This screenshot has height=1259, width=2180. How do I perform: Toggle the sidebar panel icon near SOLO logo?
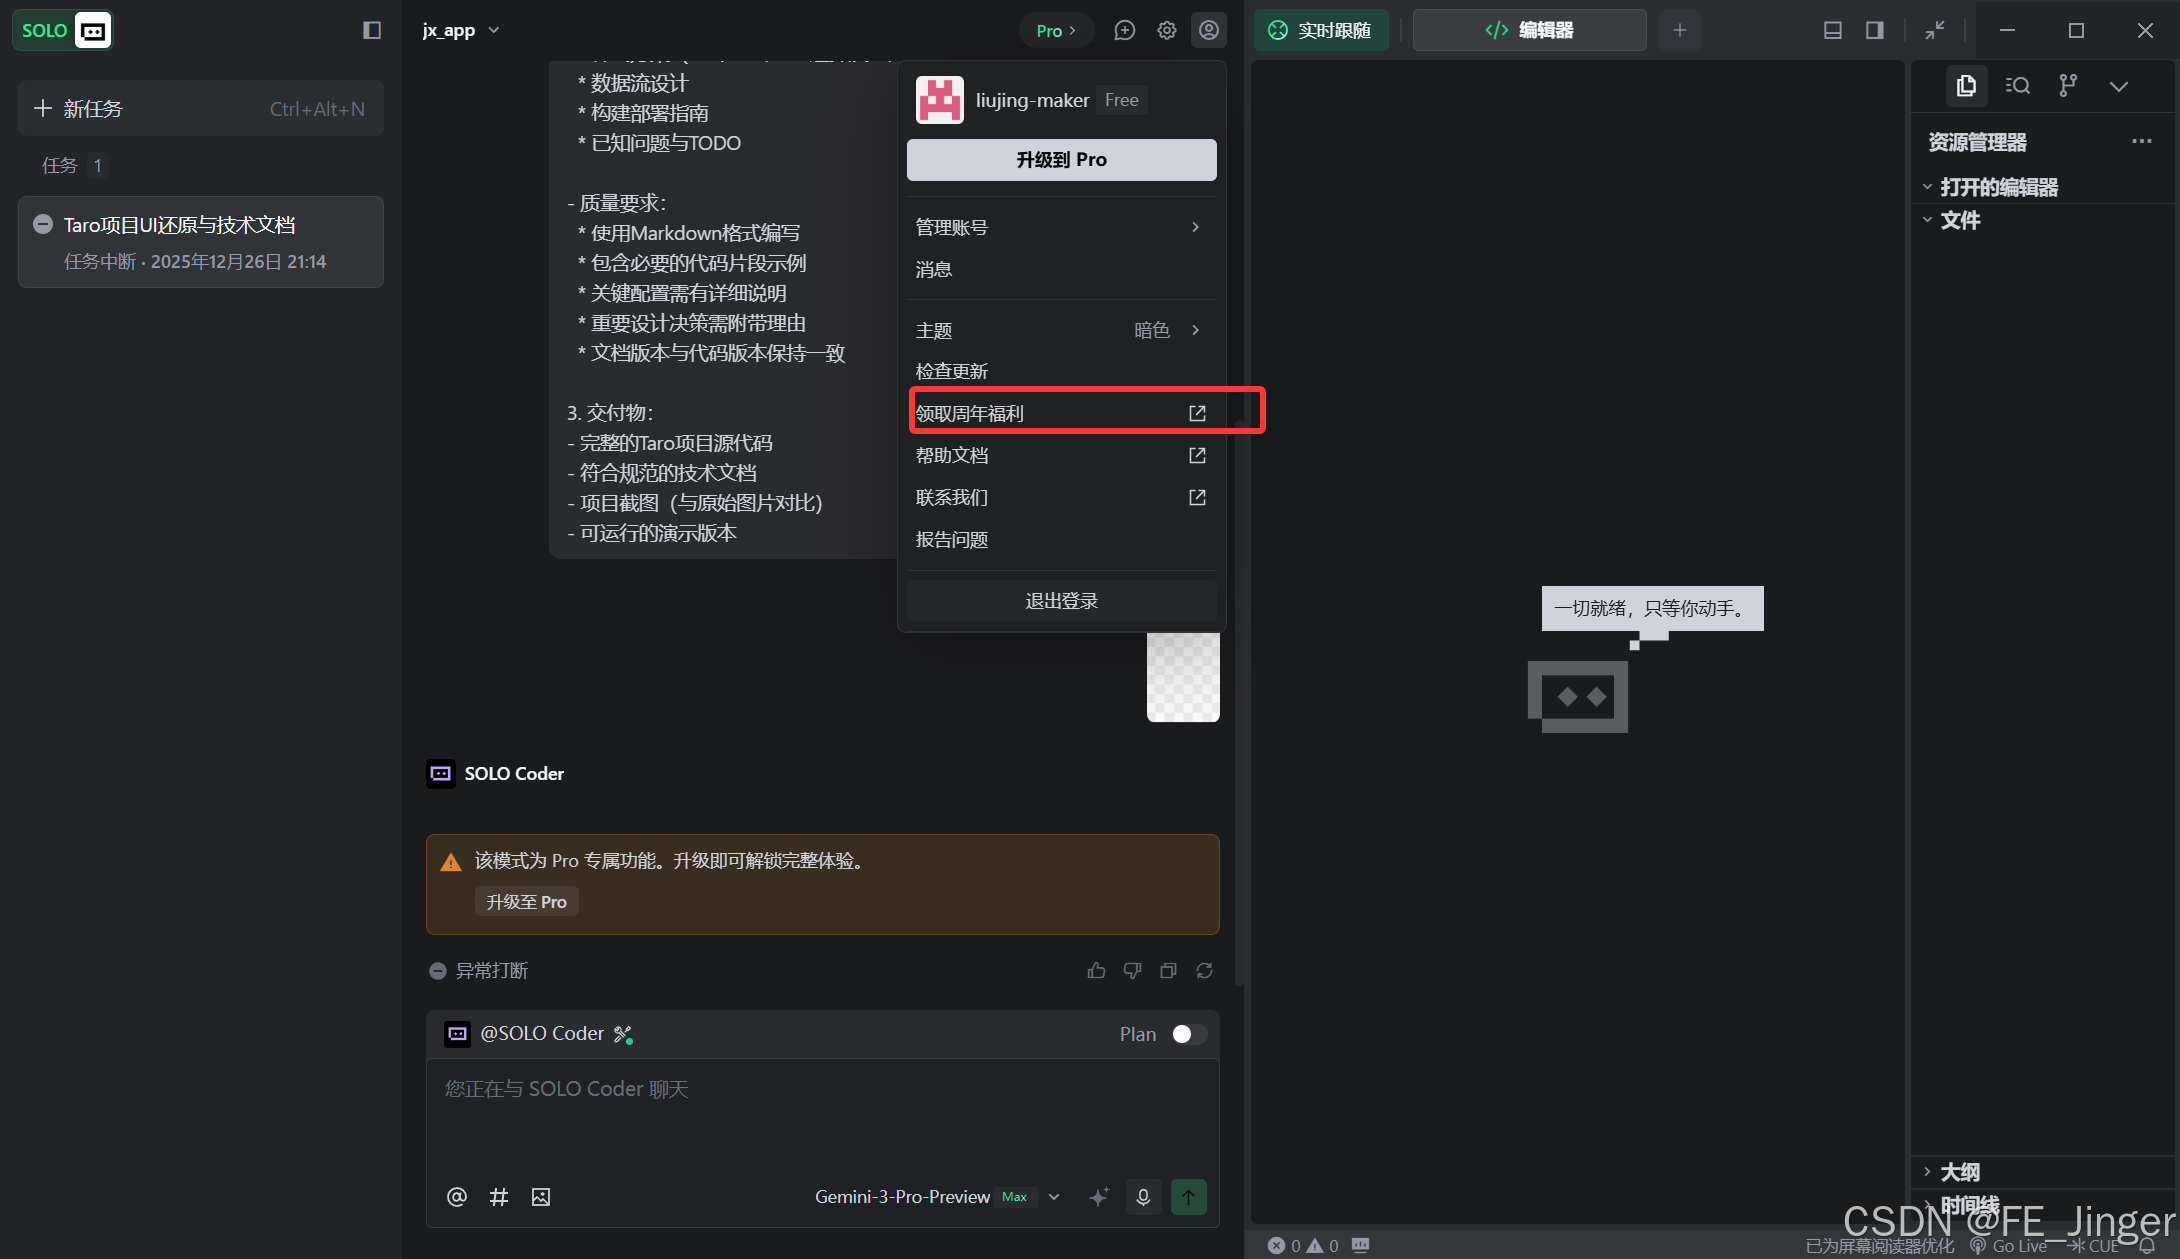(x=371, y=30)
